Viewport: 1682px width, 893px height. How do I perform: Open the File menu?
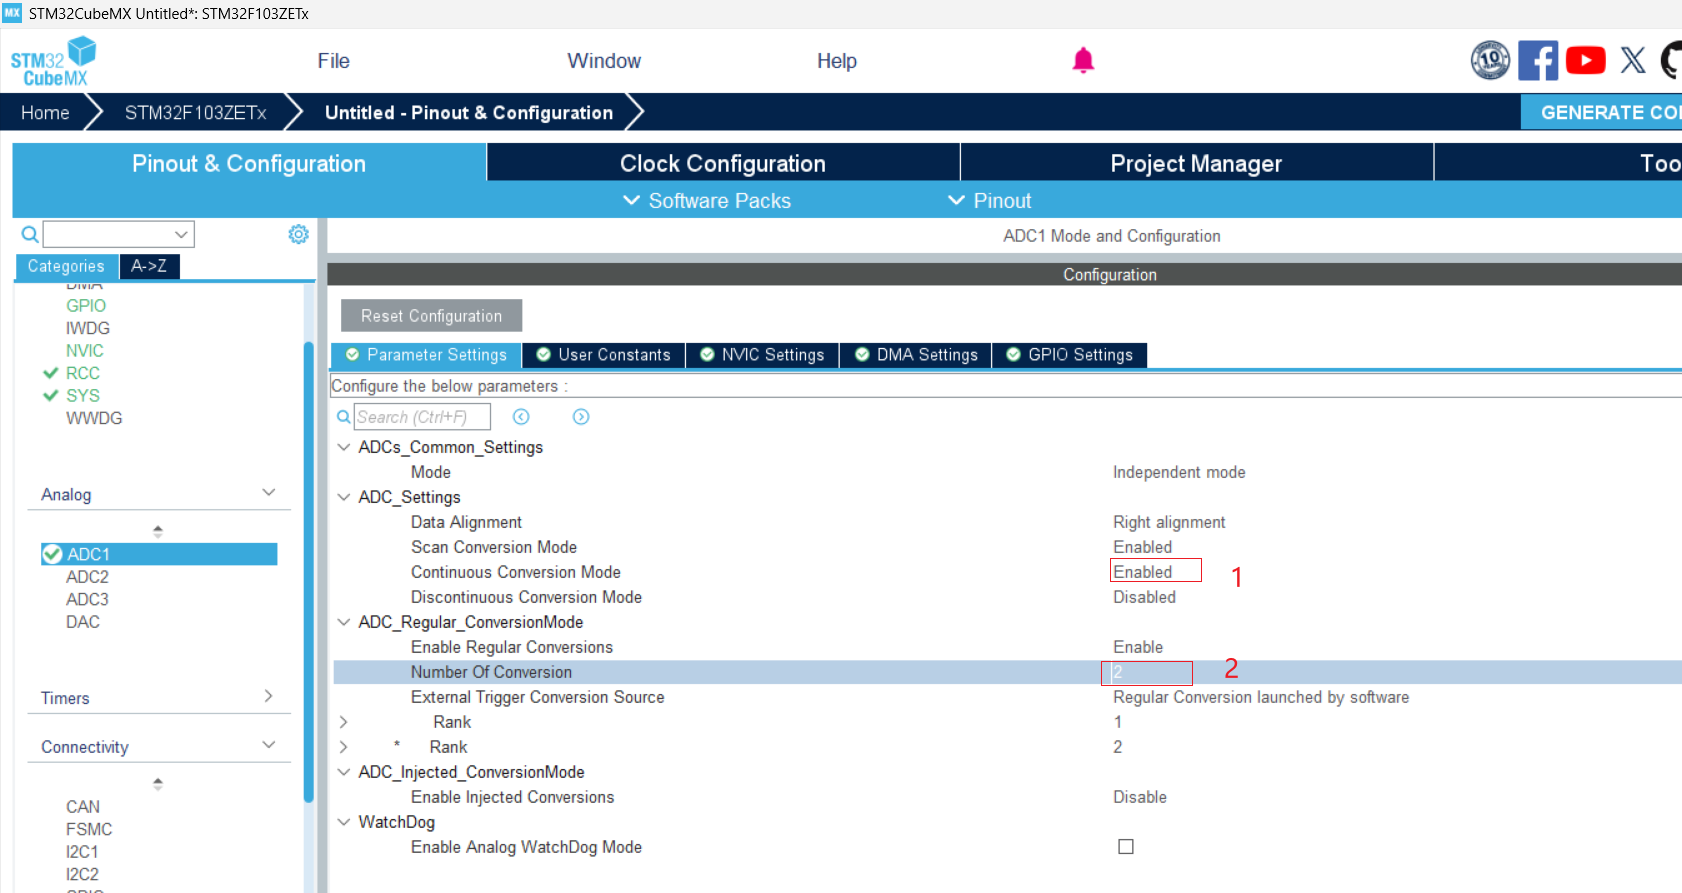(x=333, y=61)
